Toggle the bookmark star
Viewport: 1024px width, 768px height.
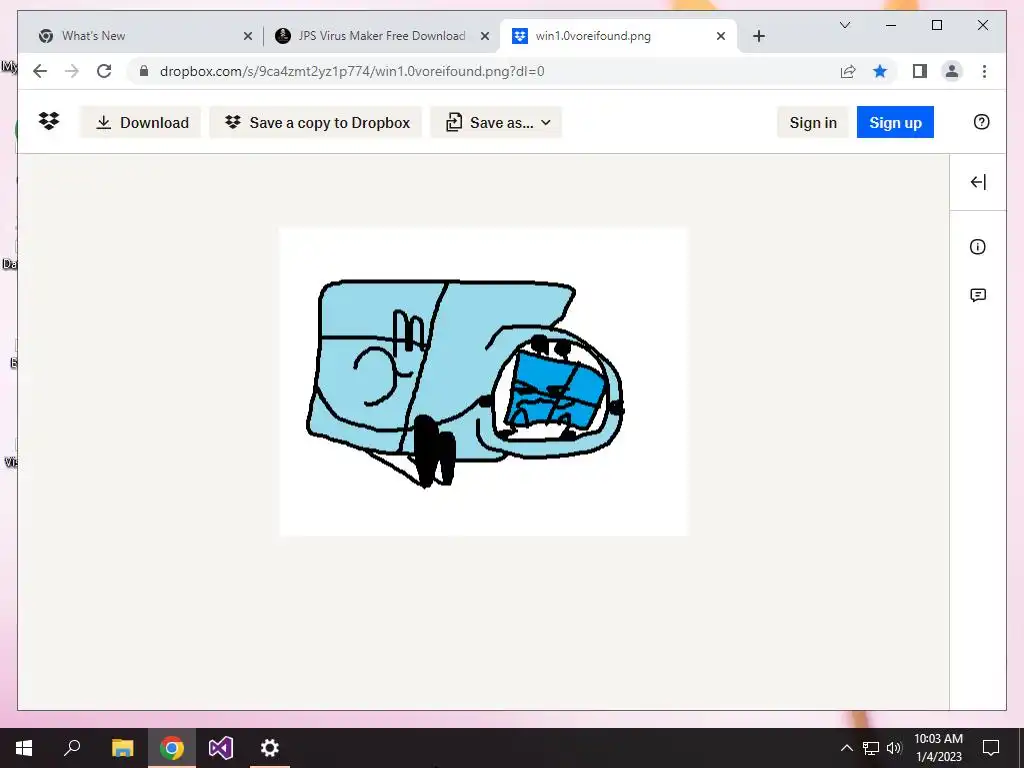(880, 71)
